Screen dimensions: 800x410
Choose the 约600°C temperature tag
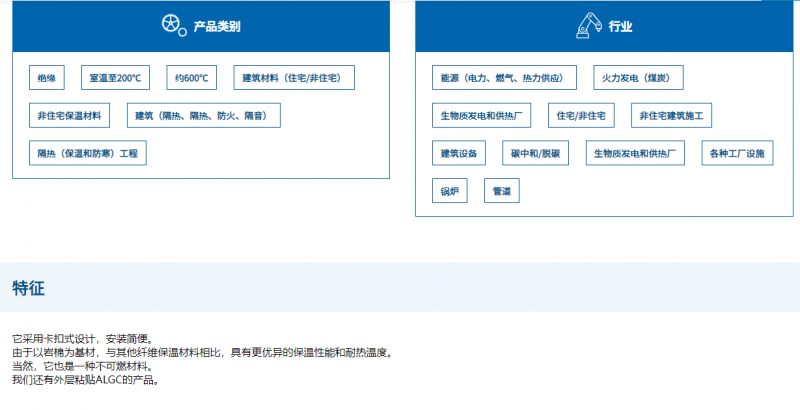(191, 78)
